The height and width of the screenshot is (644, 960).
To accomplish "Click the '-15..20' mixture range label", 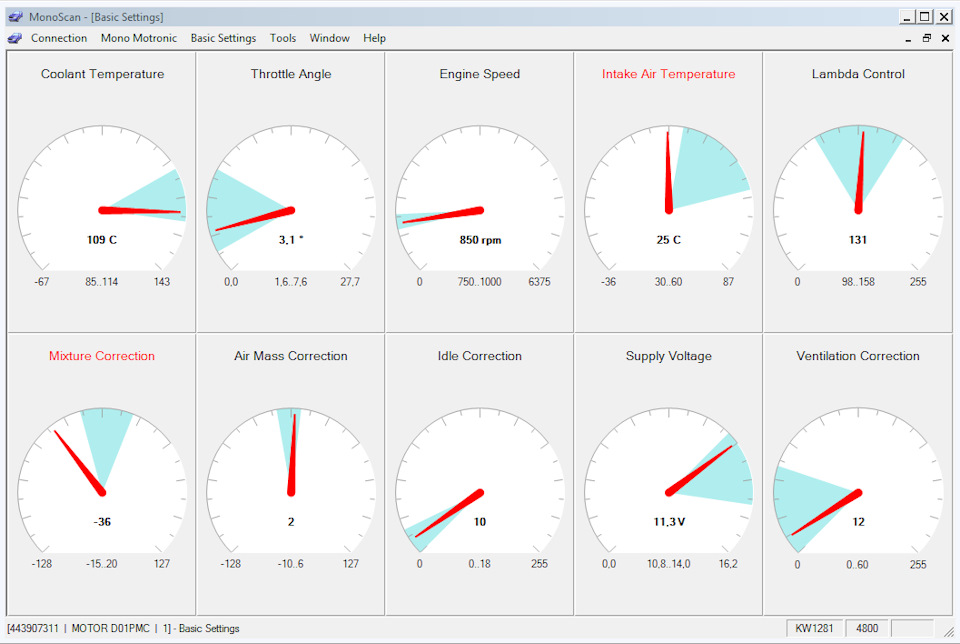I will point(102,564).
